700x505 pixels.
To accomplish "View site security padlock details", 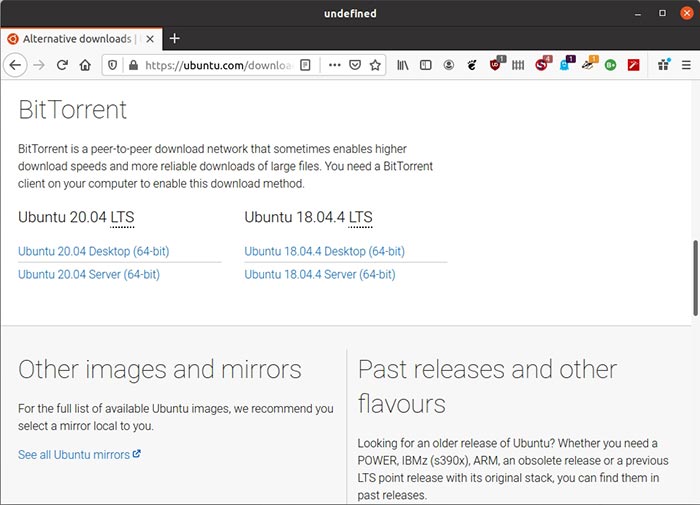I will [133, 65].
